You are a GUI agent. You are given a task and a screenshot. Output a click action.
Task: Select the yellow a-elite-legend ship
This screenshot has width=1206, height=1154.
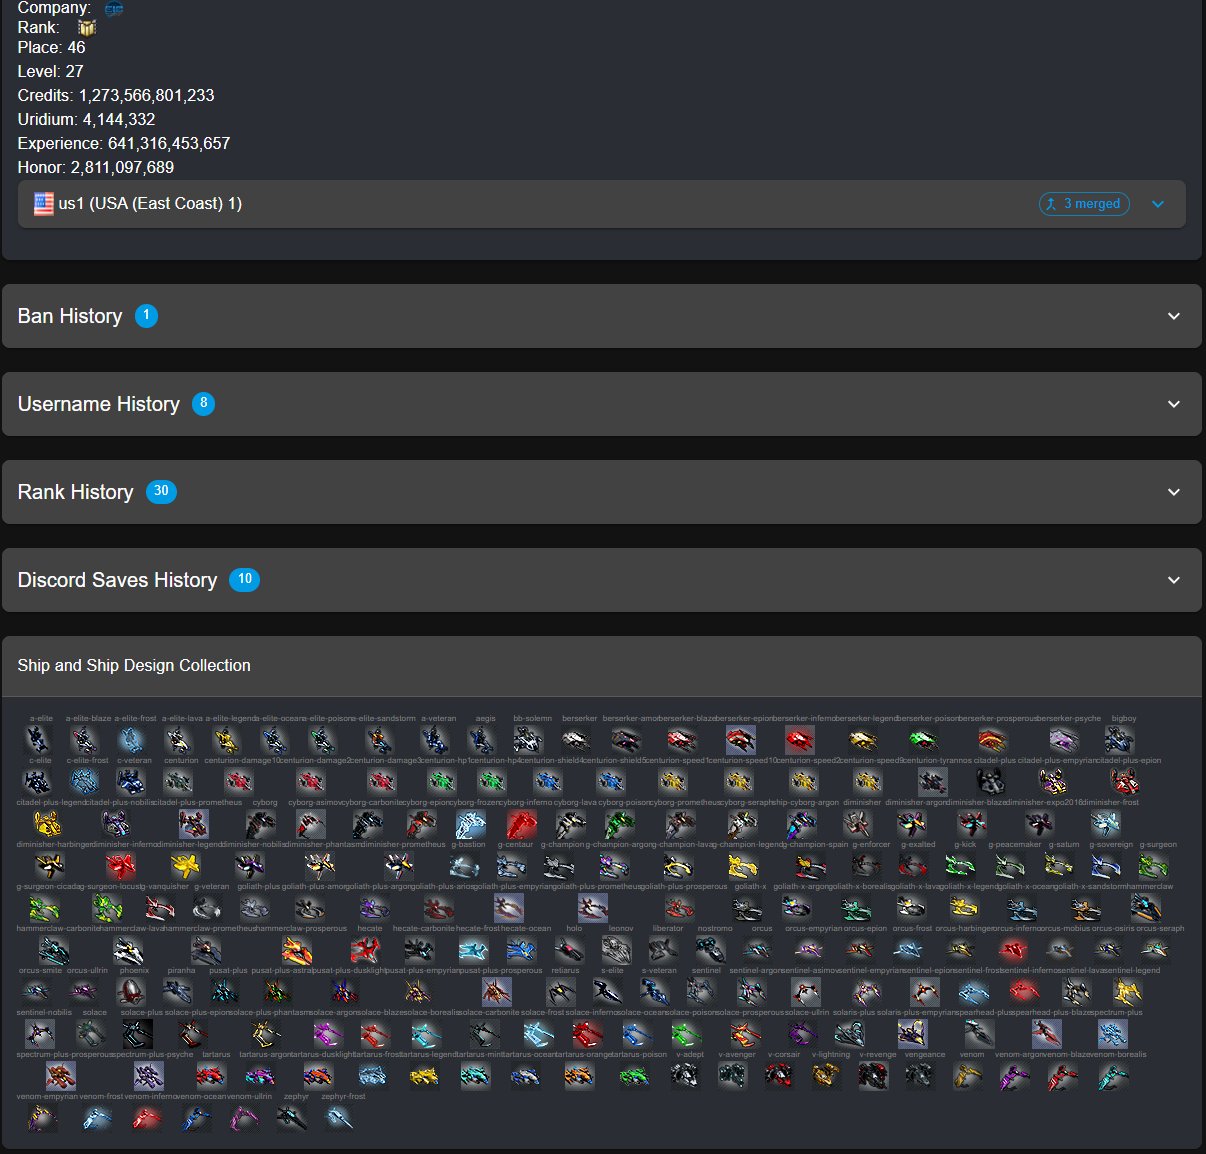(x=226, y=740)
